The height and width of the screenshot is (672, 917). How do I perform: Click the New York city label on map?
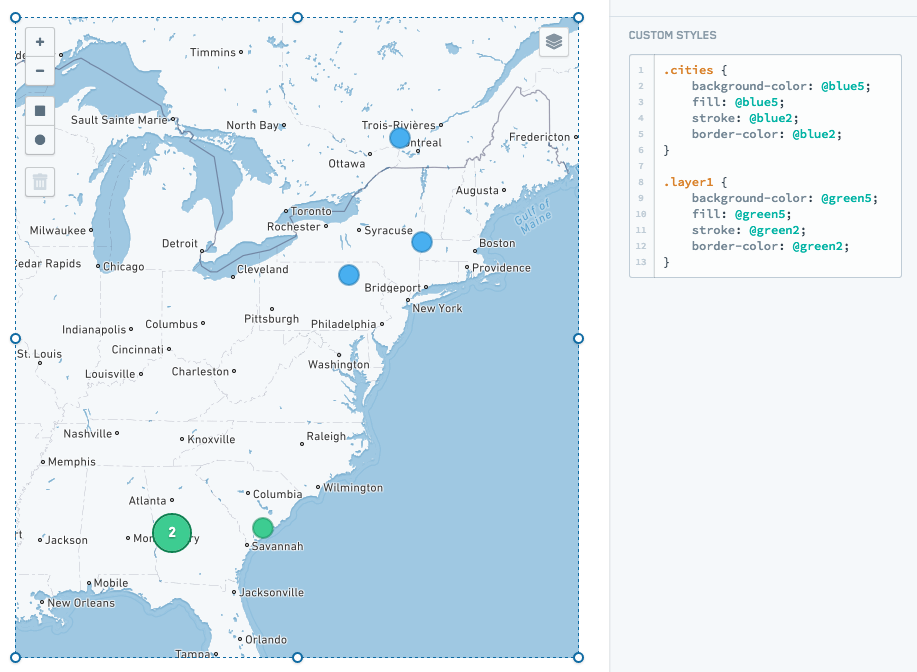click(x=437, y=308)
